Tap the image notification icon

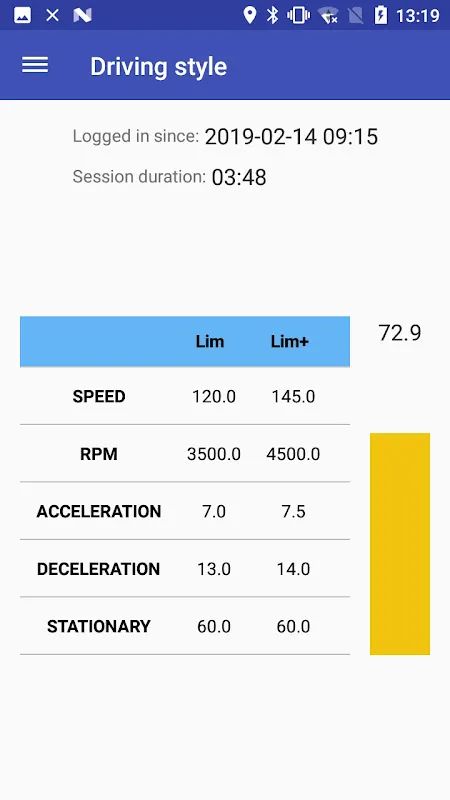click(x=22, y=15)
